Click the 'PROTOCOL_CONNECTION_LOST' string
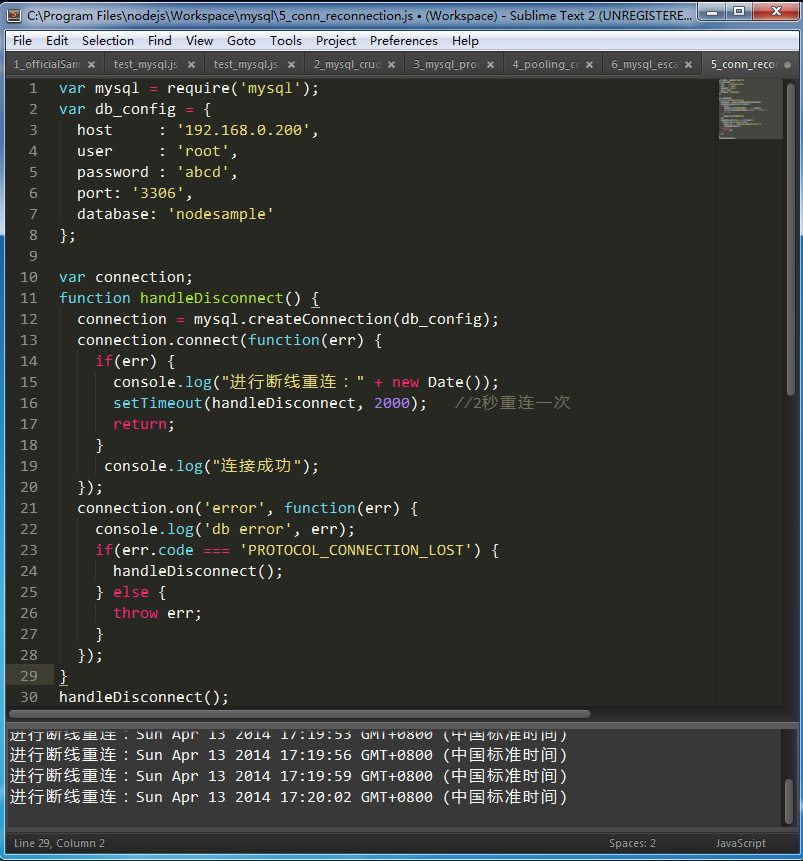Screen dimensions: 803x861 (356, 550)
